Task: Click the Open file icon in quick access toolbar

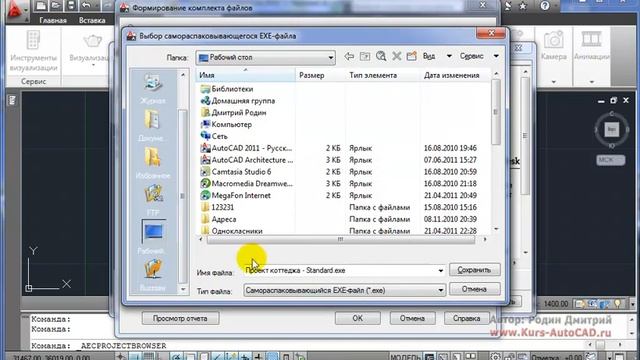Action: 56,6
